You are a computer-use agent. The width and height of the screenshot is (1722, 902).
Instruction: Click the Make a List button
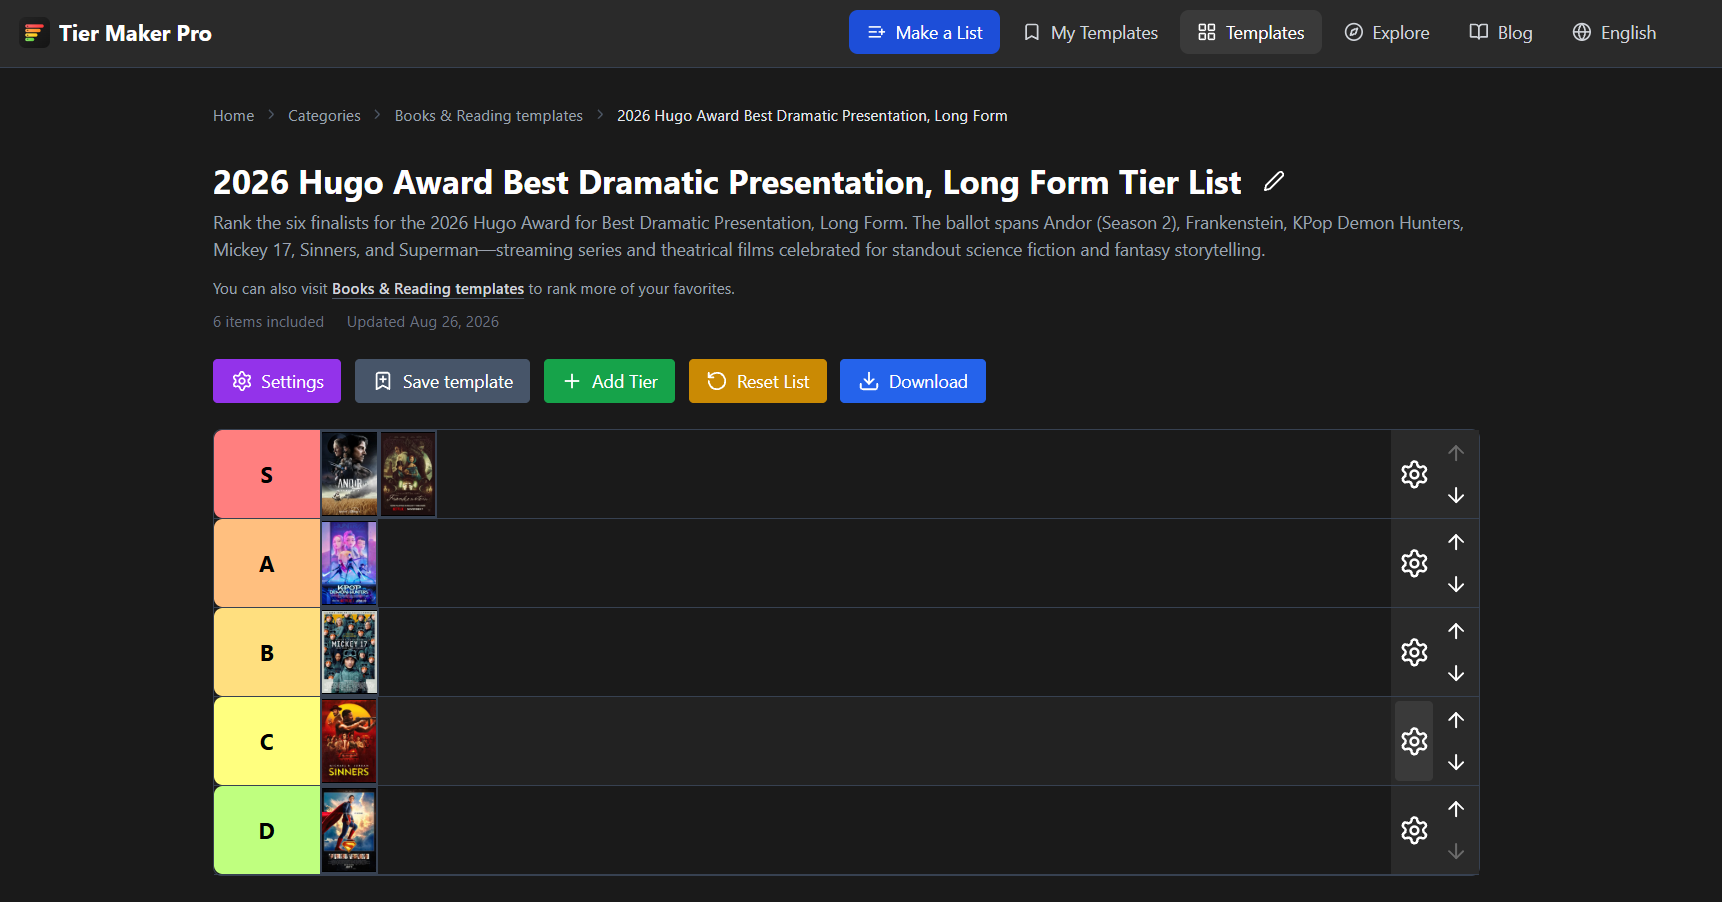924,32
